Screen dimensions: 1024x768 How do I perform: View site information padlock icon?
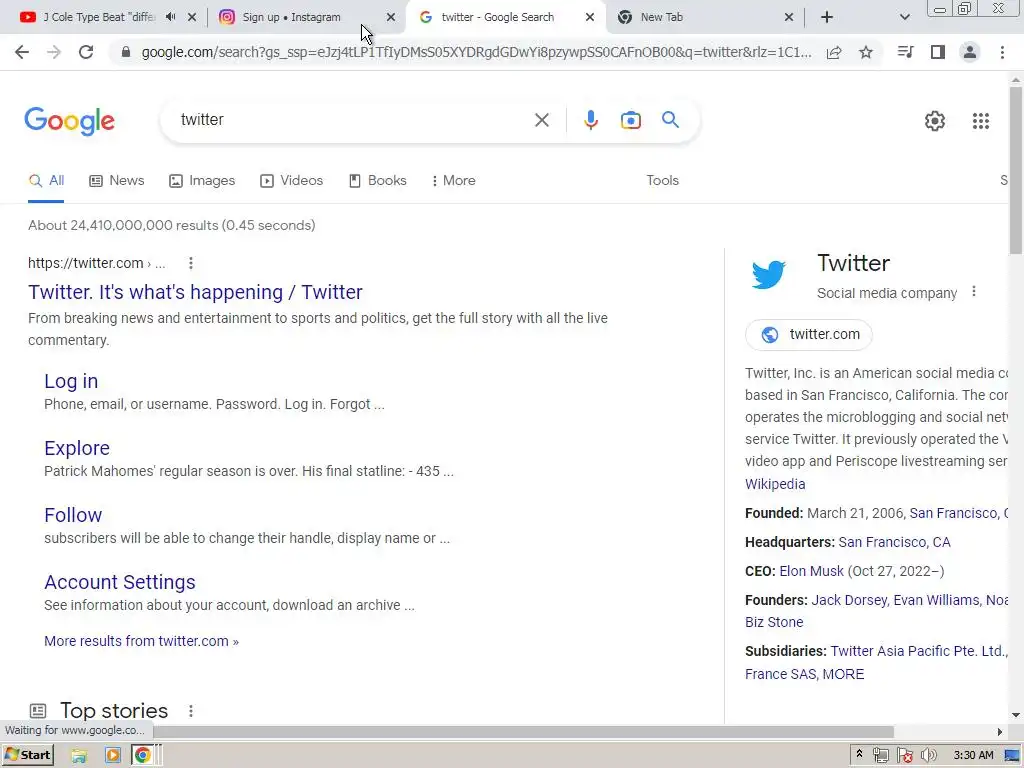point(126,52)
